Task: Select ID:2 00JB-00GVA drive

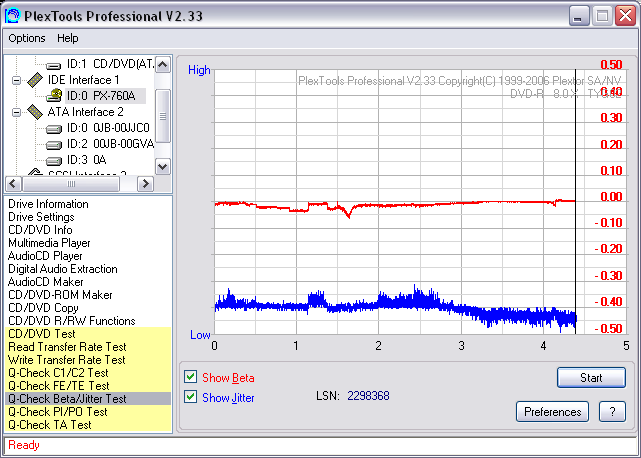Action: pos(110,144)
